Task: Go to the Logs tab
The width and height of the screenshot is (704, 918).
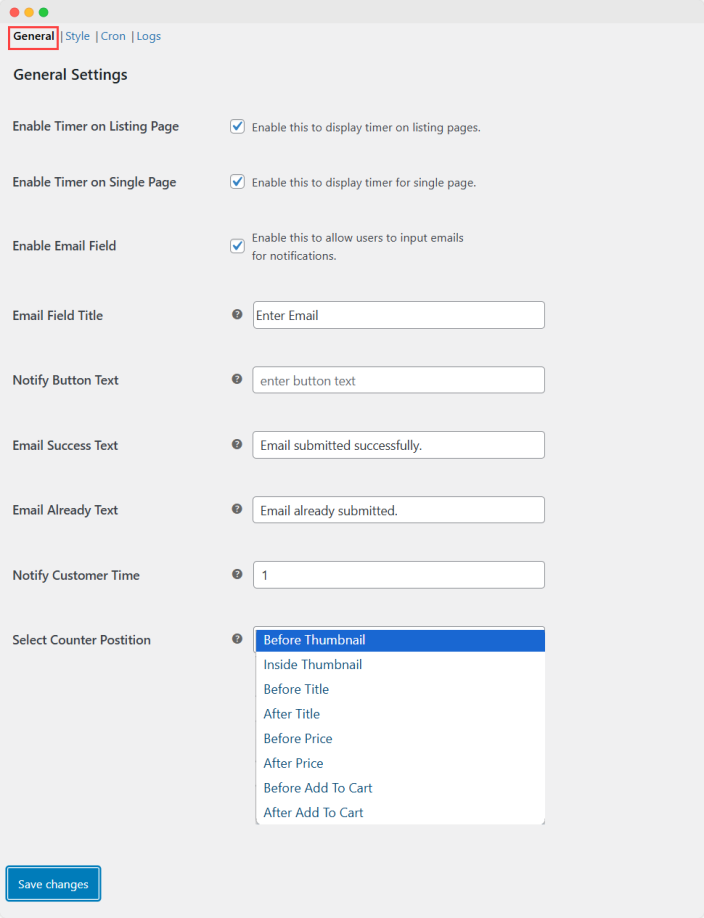Action: point(149,37)
